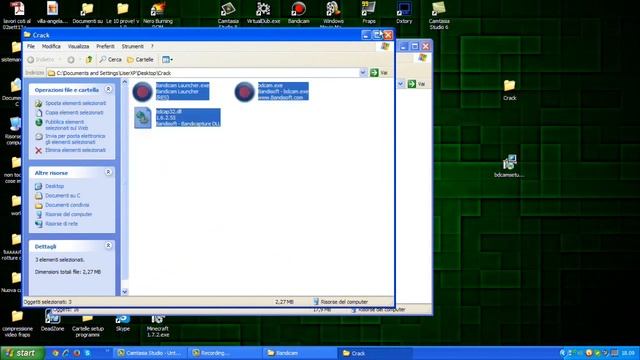Open Cerca search in toolbar
The width and height of the screenshot is (640, 360).
[x=111, y=60]
